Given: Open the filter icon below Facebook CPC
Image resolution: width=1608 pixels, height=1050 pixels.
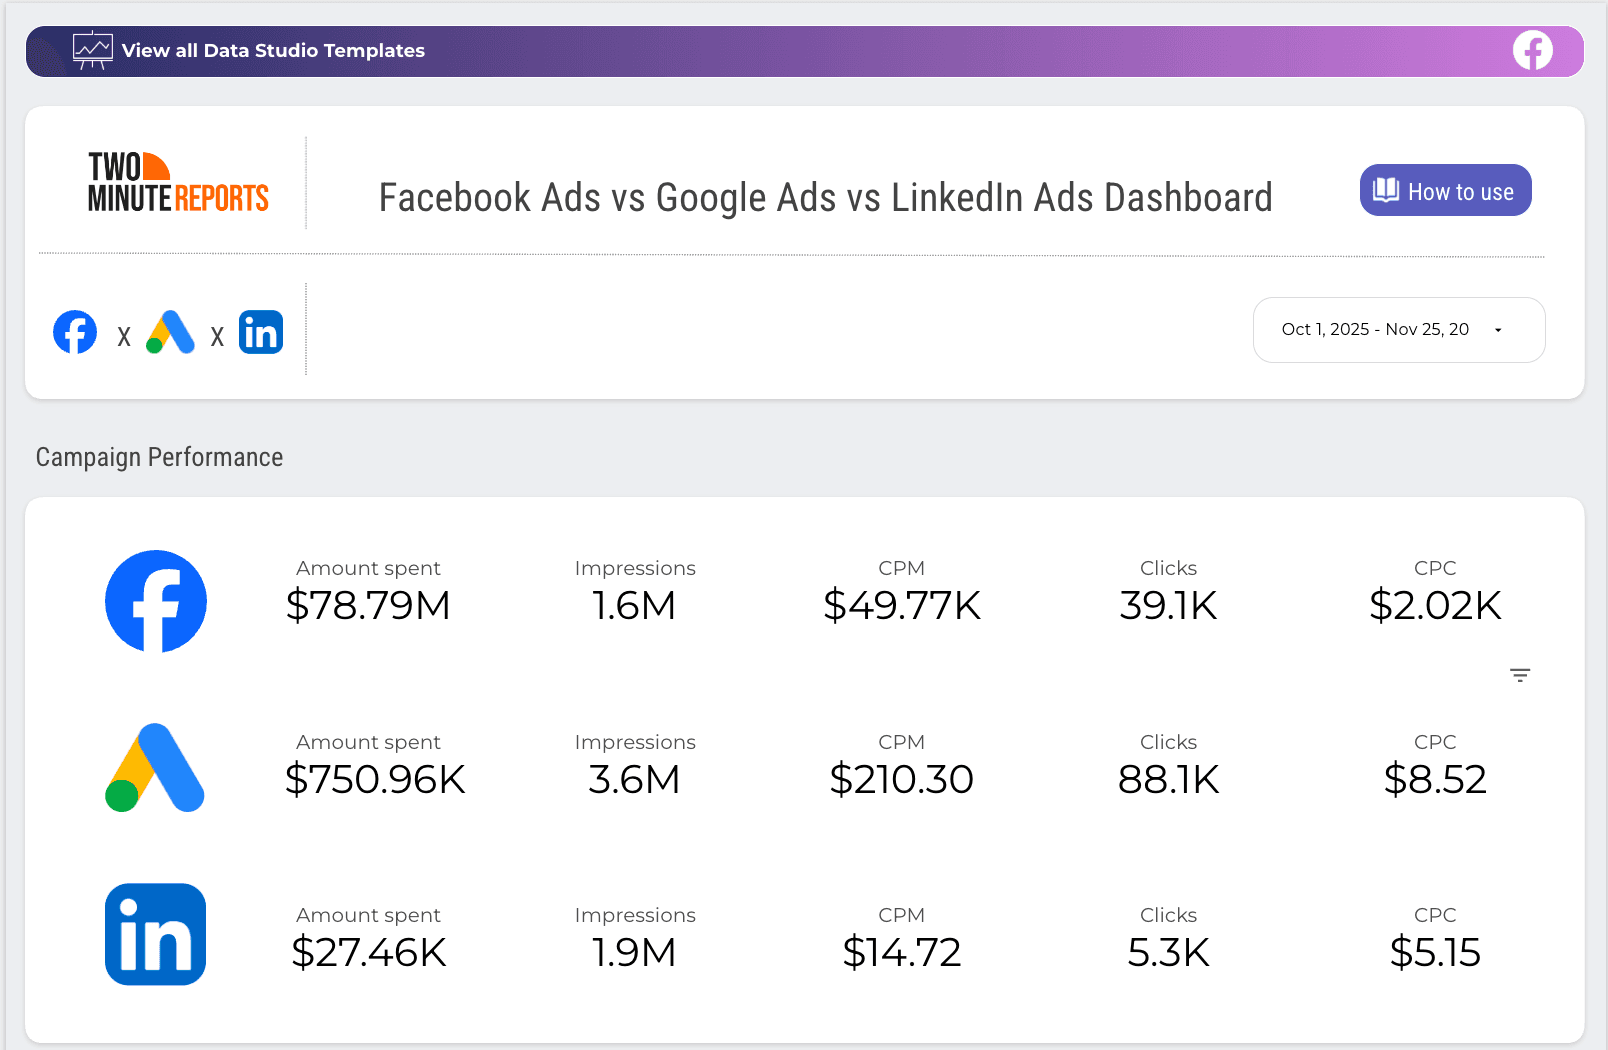Looking at the screenshot, I should coord(1520,676).
